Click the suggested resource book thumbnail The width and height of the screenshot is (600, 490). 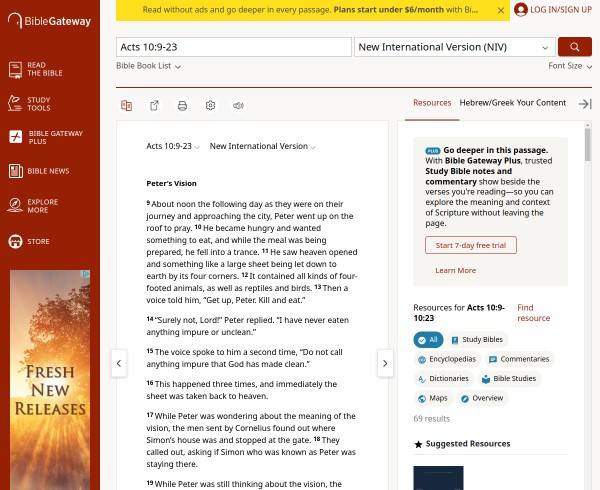click(x=439, y=478)
